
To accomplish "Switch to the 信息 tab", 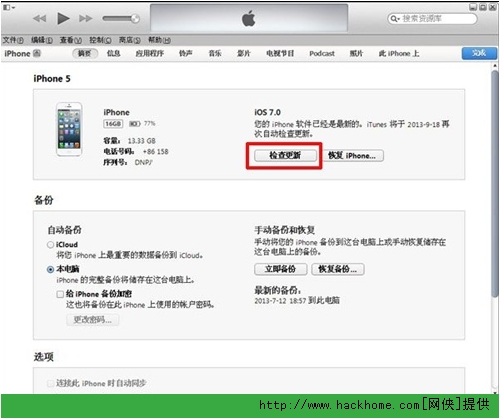I will [114, 53].
